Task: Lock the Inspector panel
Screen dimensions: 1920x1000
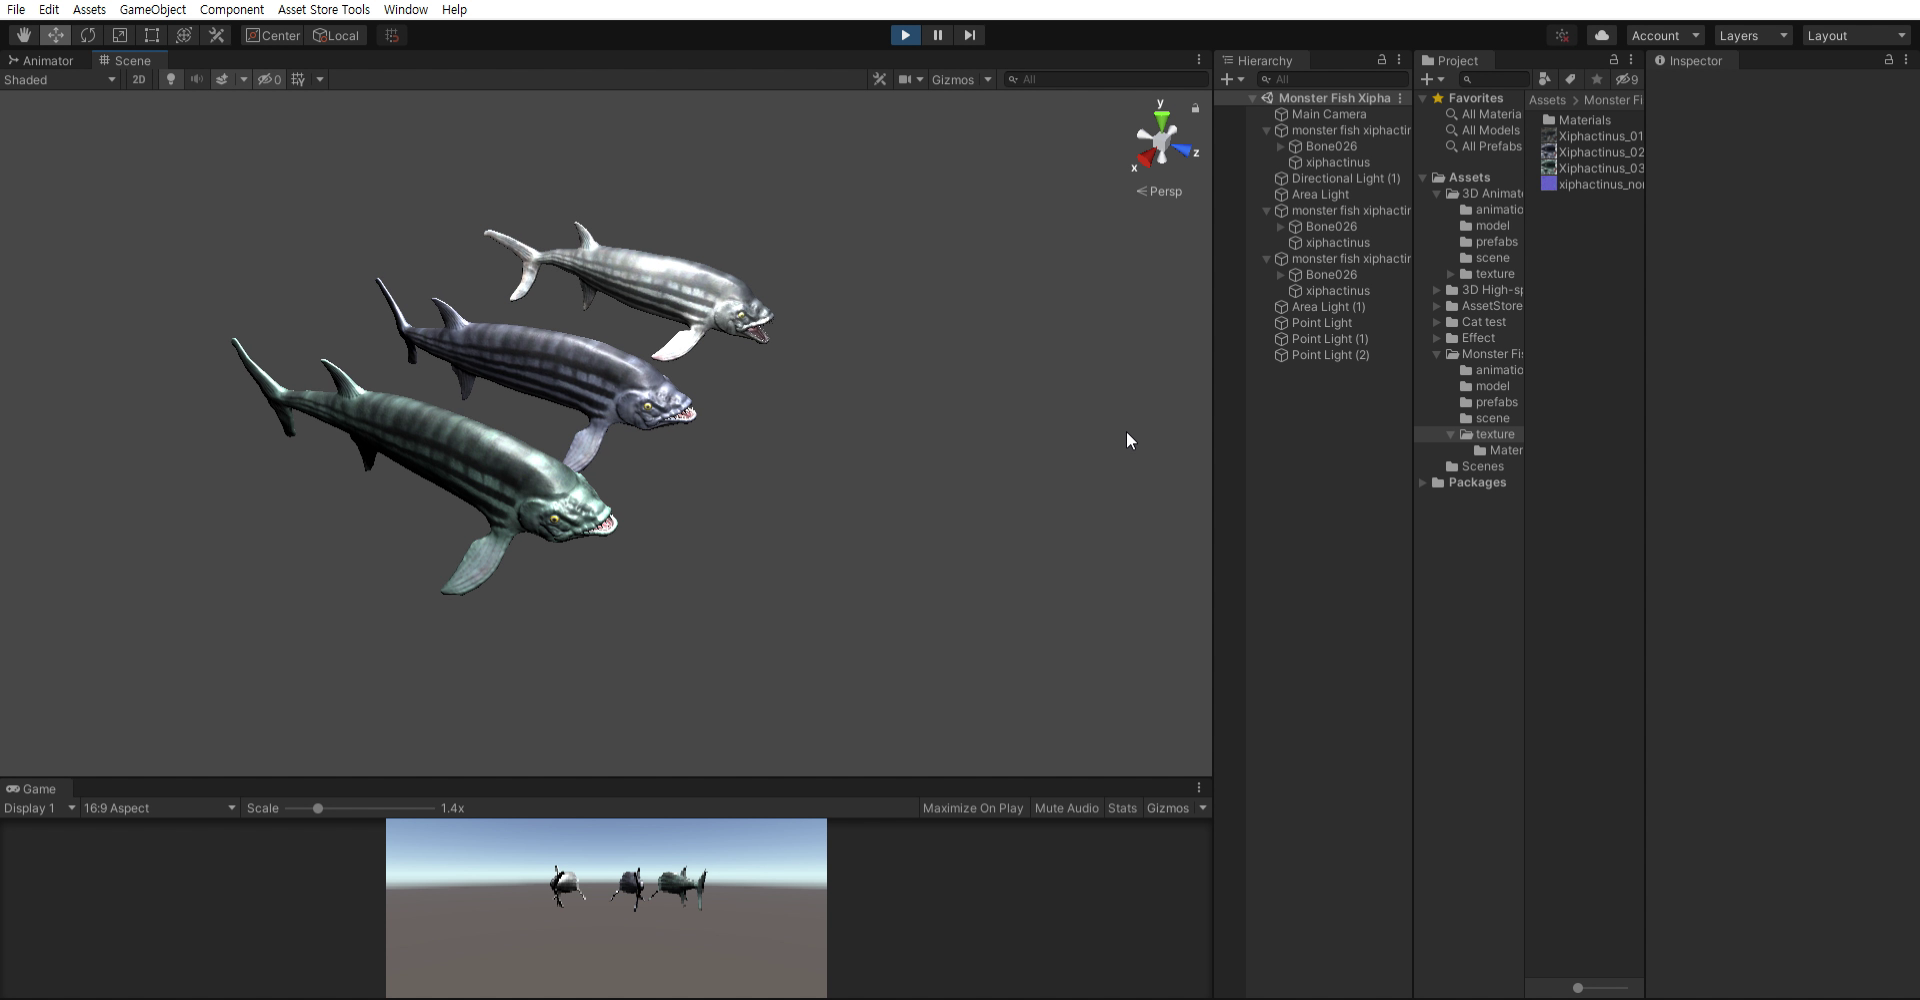Action: point(1888,60)
